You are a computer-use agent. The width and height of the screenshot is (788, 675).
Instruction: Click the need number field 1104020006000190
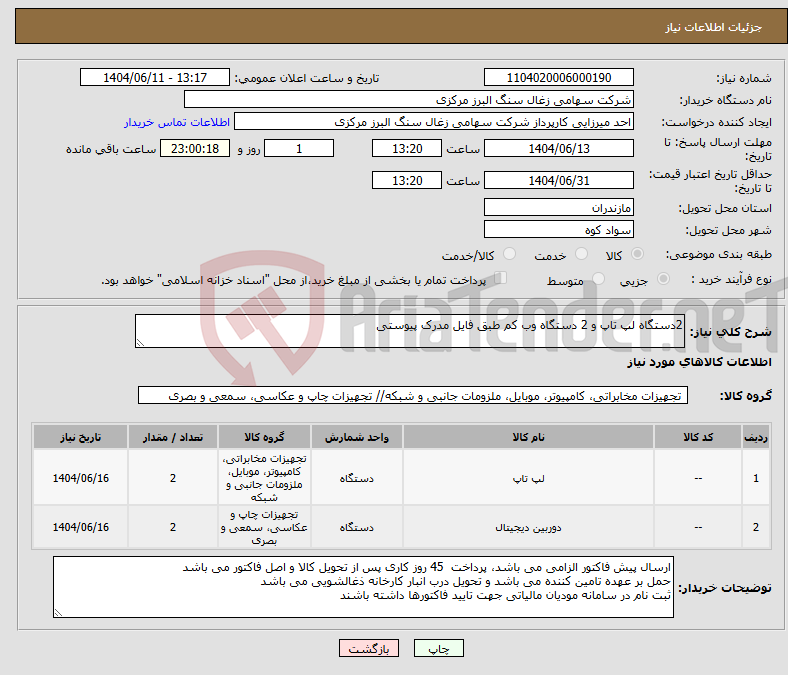558,77
